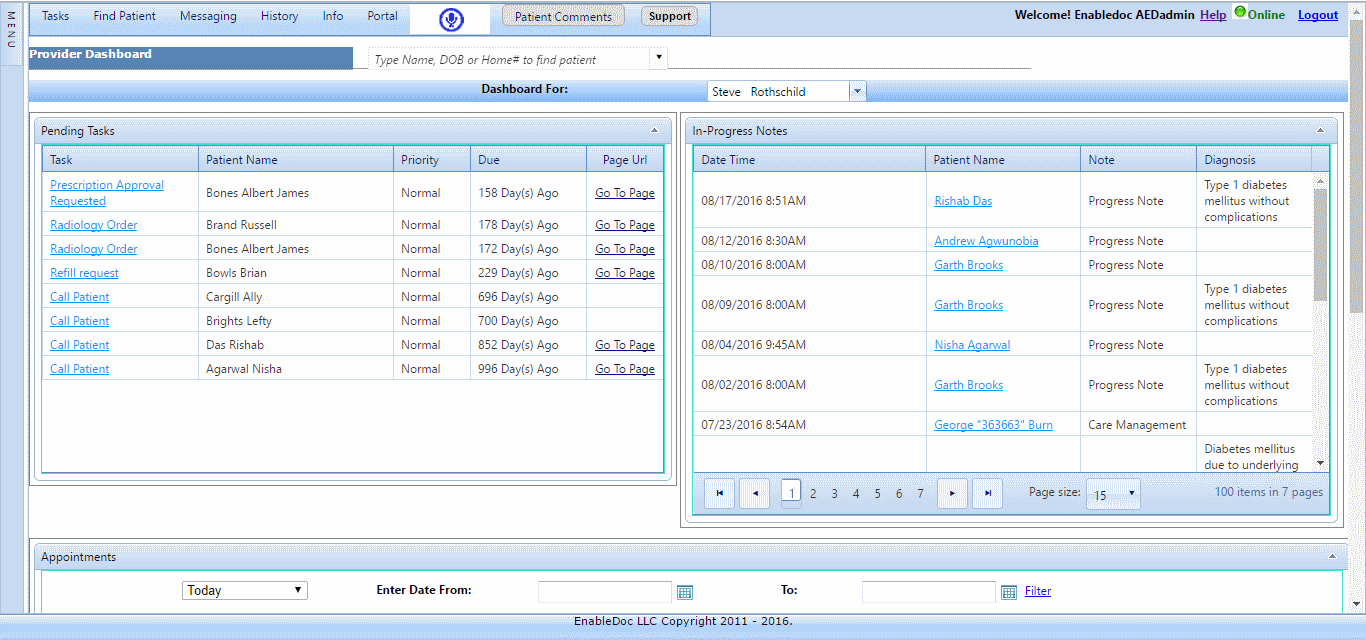Collapse the Pending Tasks panel
Image resolution: width=1366 pixels, height=640 pixels.
655,130
